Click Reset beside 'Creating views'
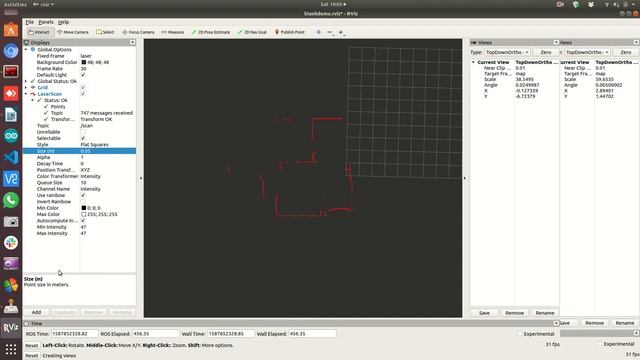The image size is (640, 360). (31, 356)
